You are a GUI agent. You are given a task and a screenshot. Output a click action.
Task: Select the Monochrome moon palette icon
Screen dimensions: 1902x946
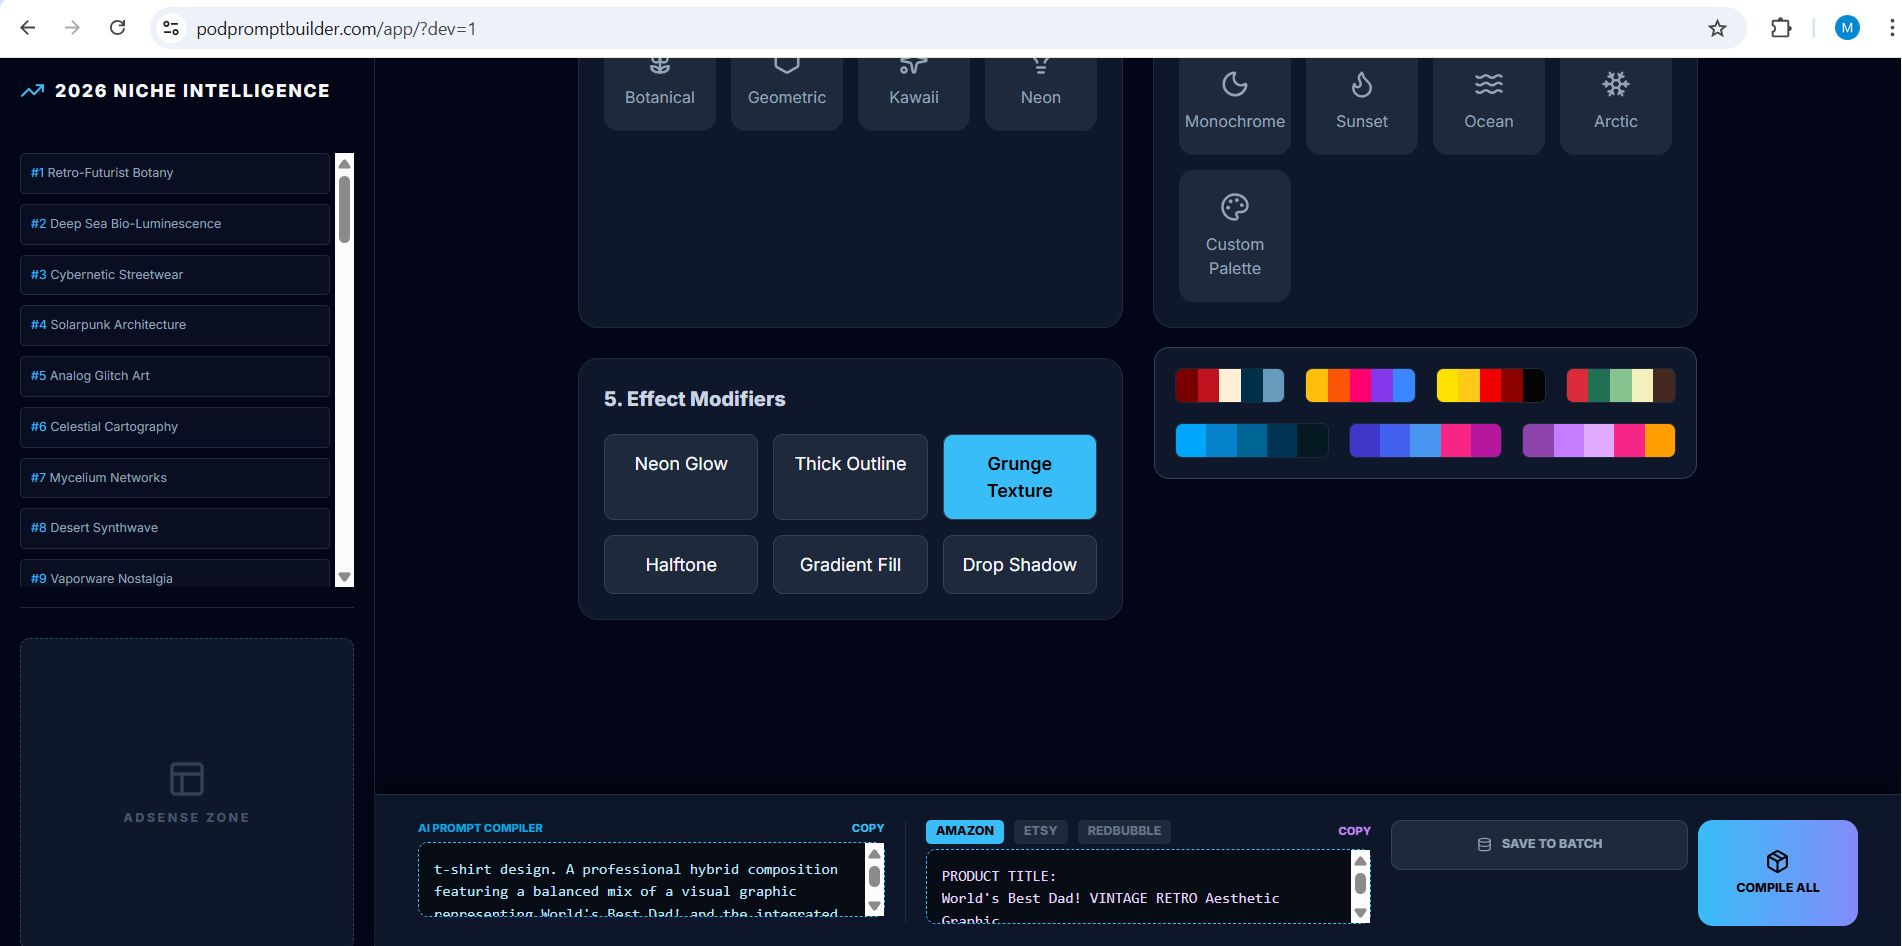1234,85
